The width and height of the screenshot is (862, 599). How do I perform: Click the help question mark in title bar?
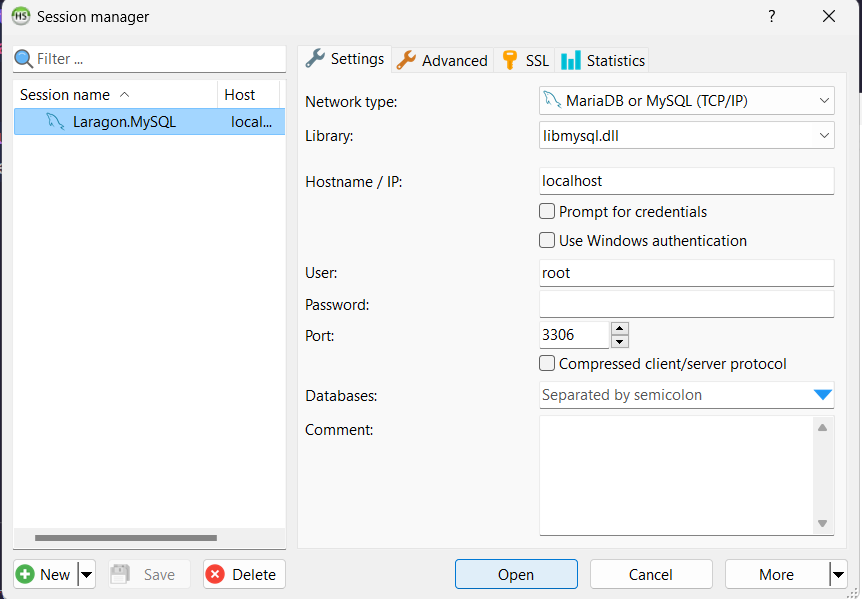point(772,16)
